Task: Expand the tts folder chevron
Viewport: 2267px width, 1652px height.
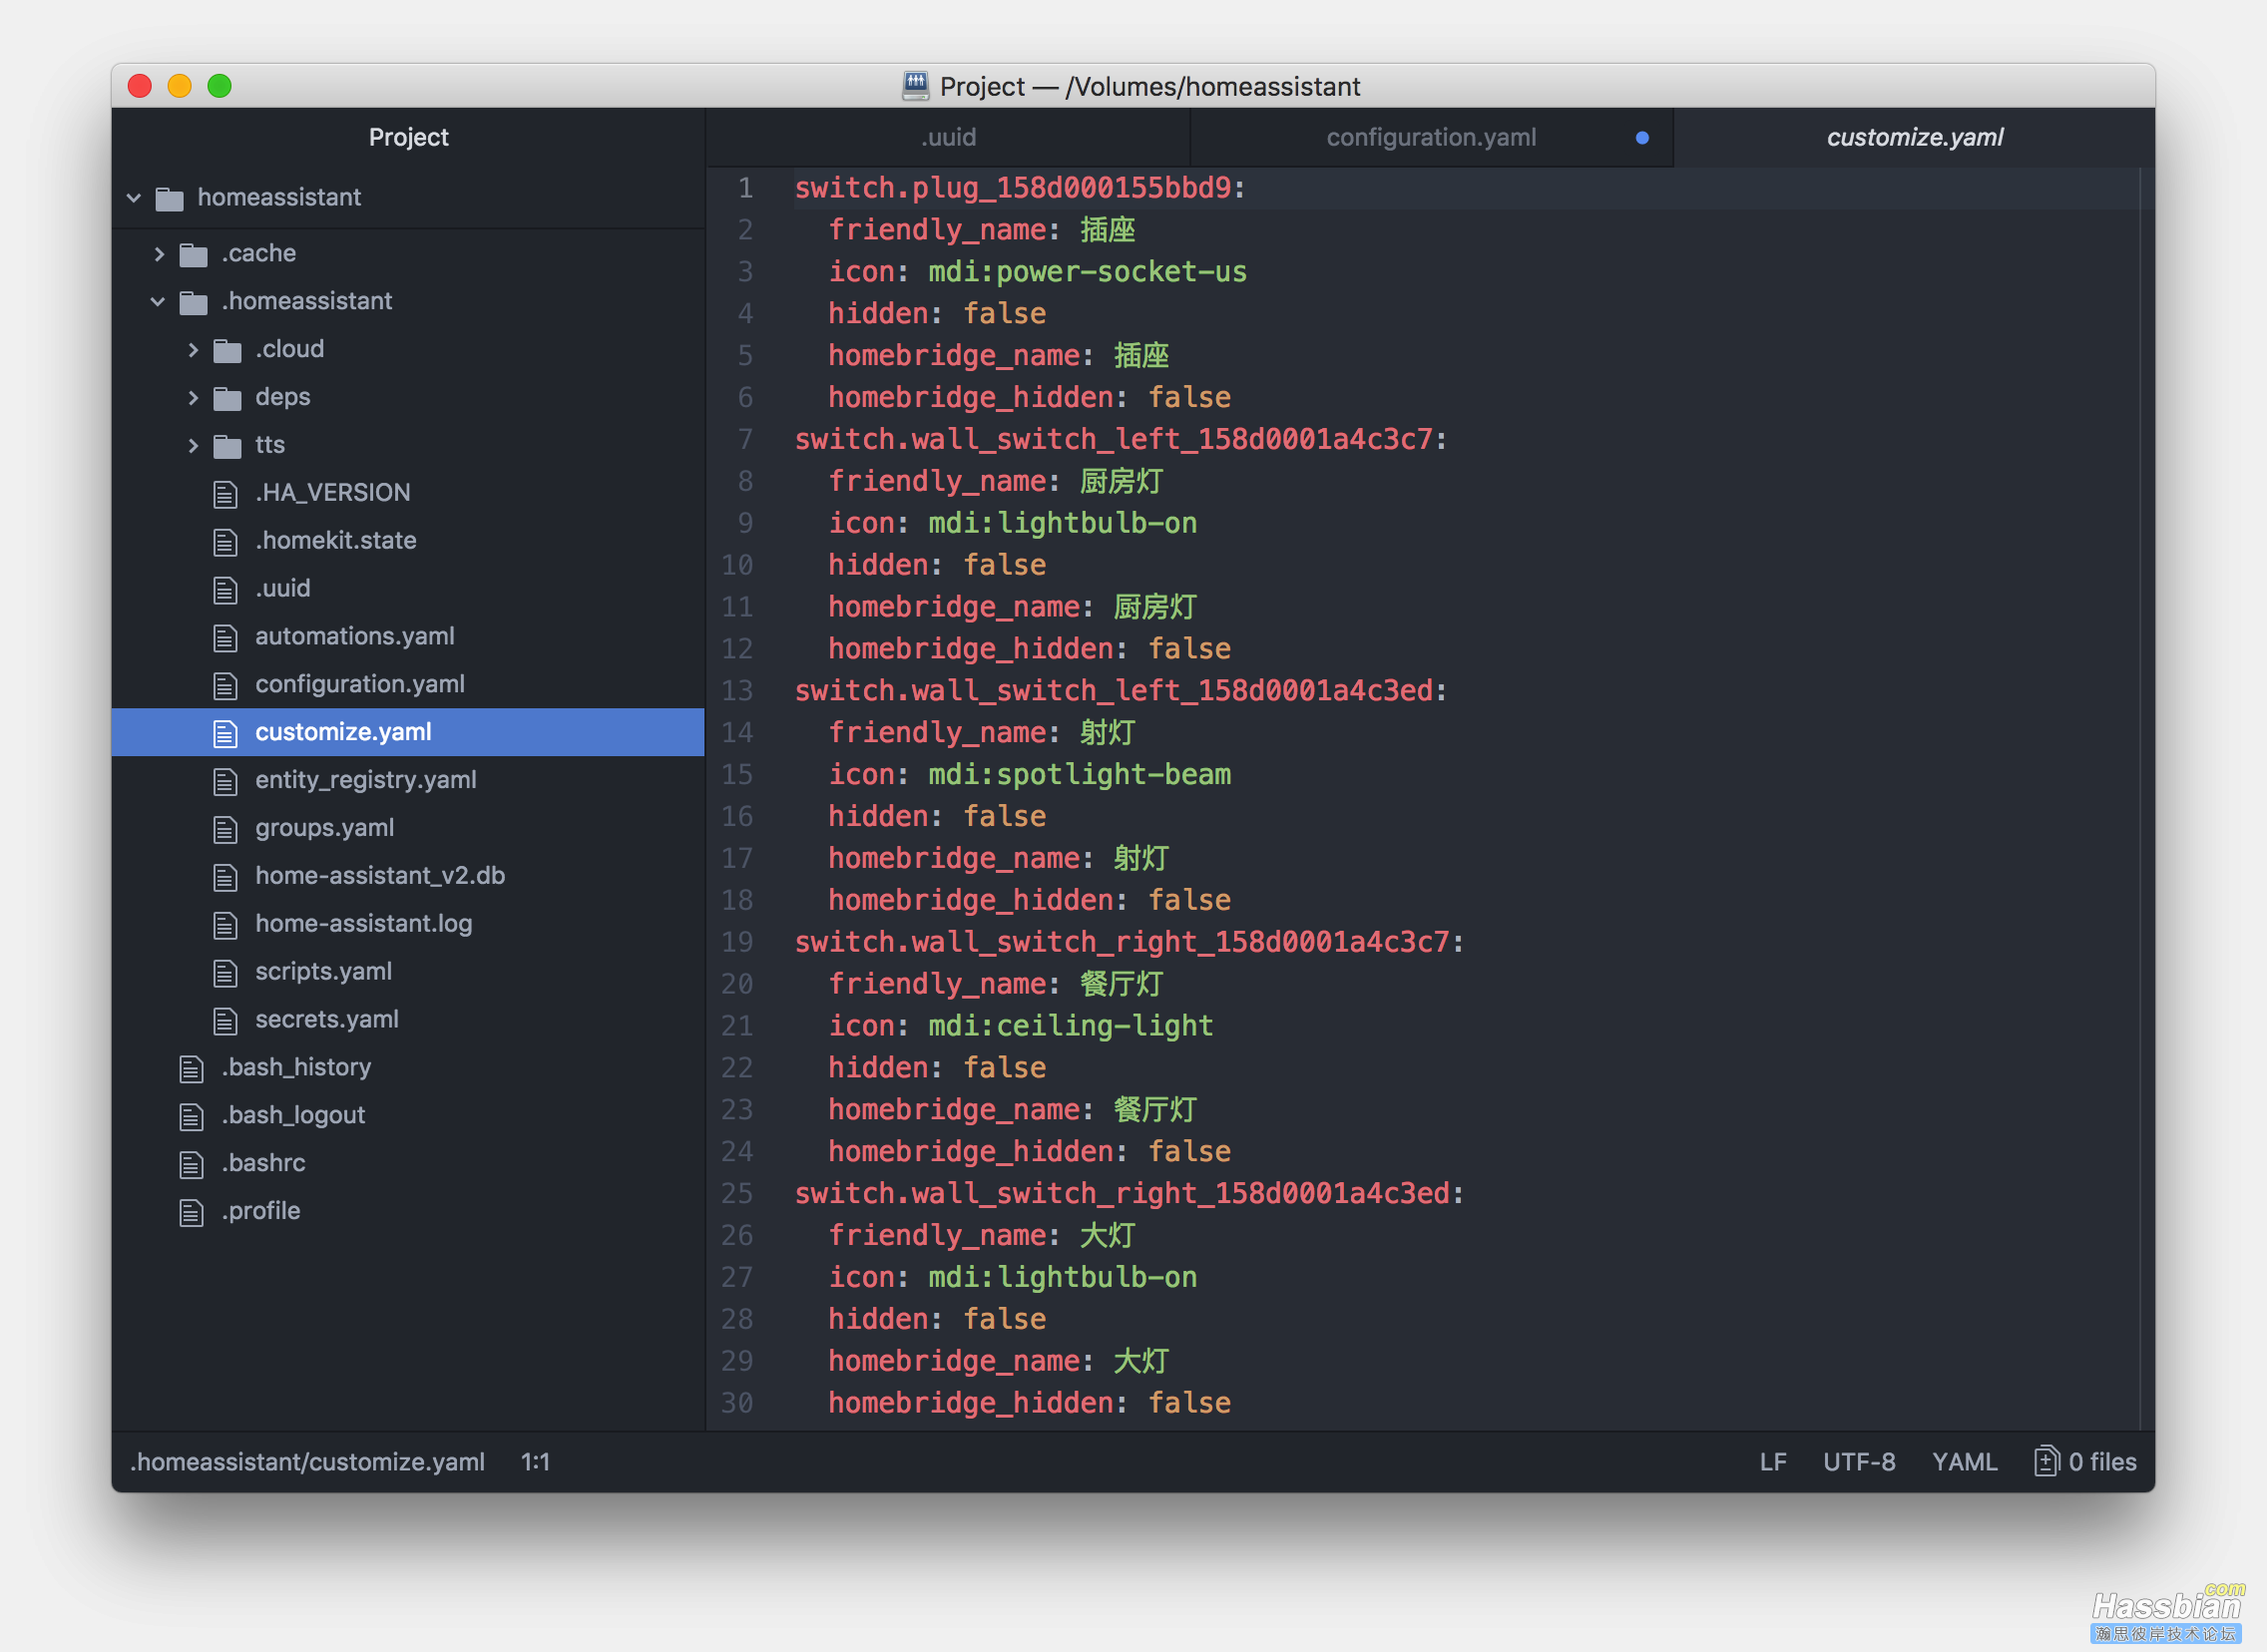Action: pyautogui.click(x=193, y=446)
